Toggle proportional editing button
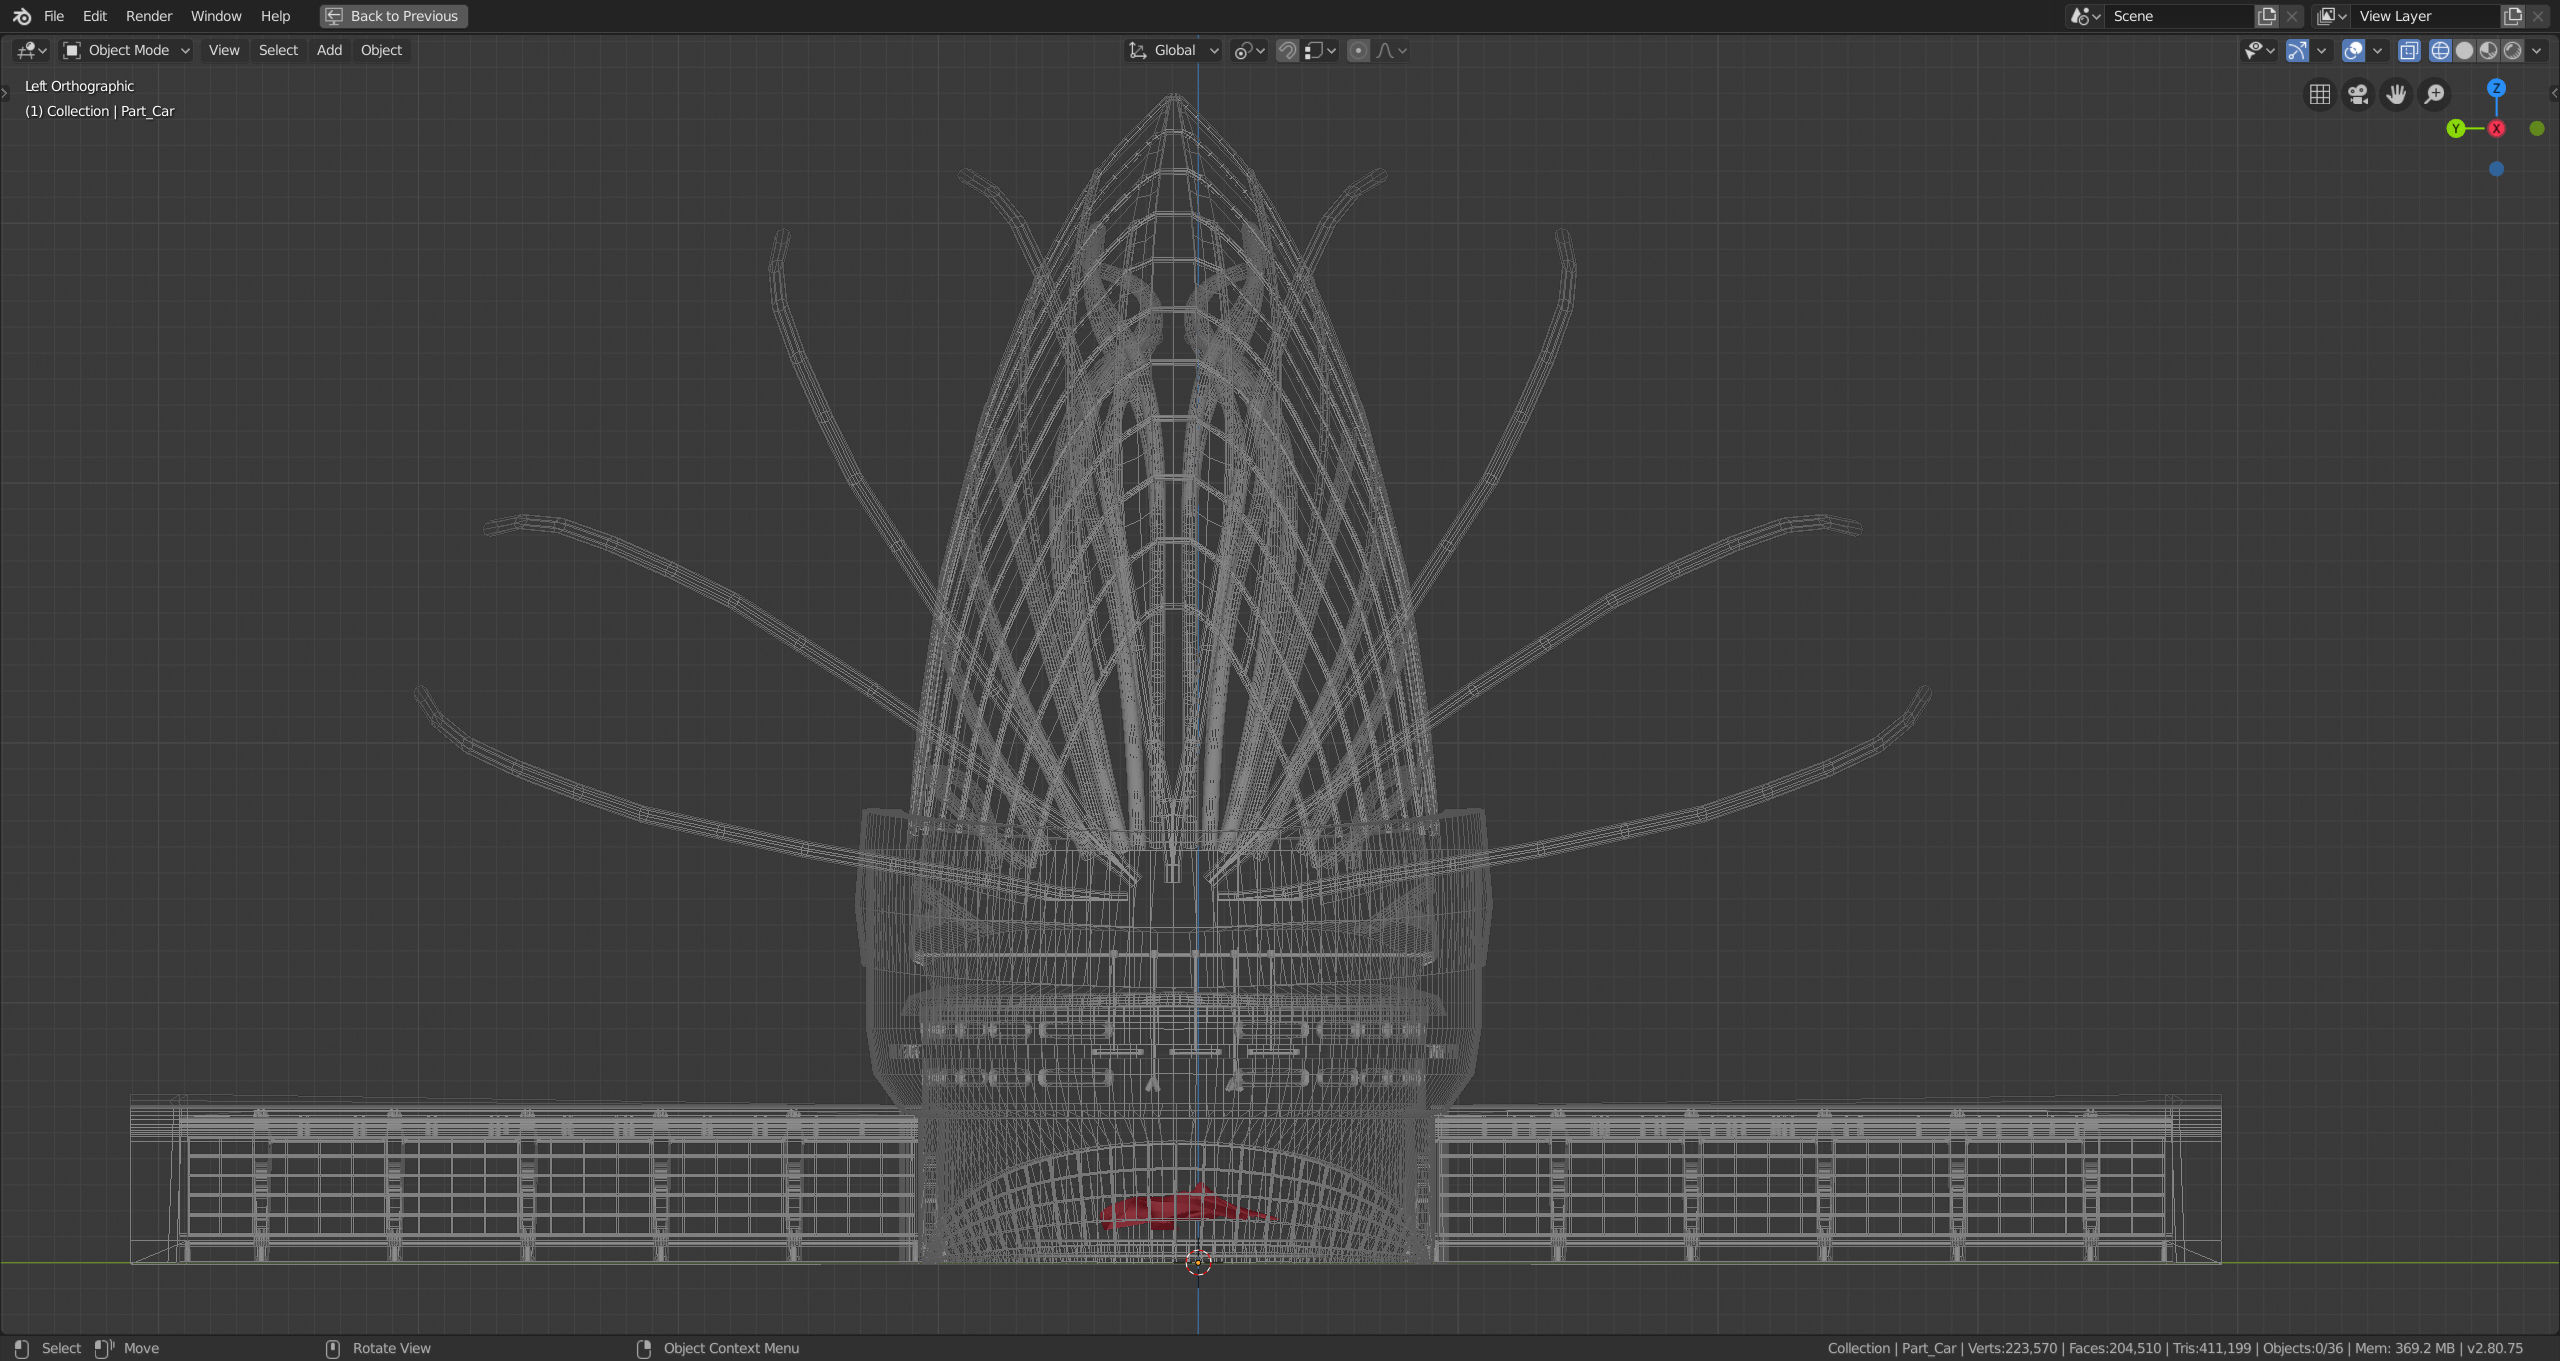The image size is (2560, 1361). 1358,50
